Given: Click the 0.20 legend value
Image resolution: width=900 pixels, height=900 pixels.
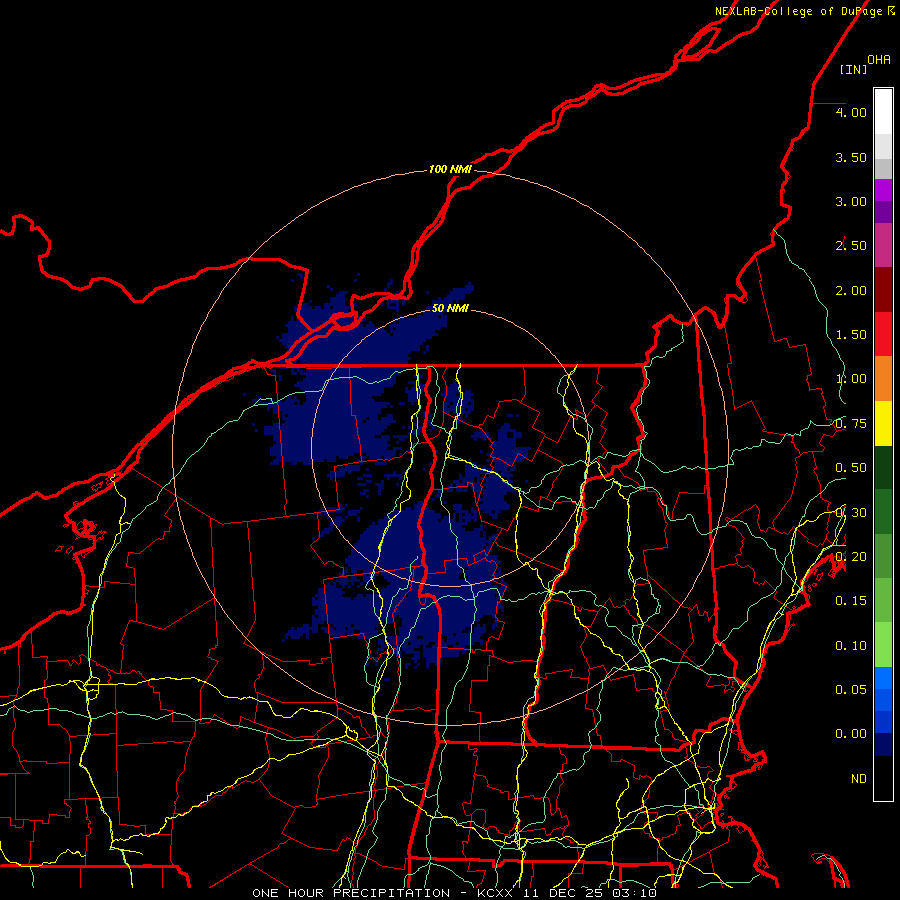Looking at the screenshot, I should [851, 557].
